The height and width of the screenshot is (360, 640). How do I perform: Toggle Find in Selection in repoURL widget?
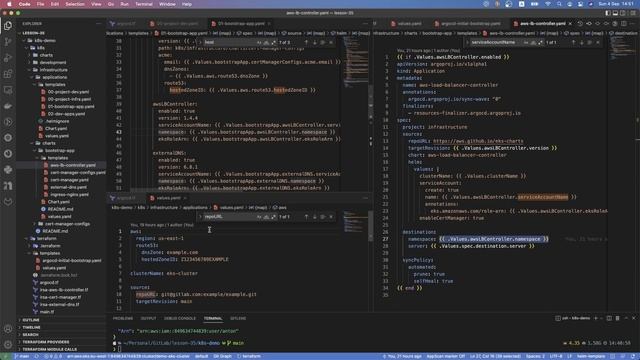[323, 217]
